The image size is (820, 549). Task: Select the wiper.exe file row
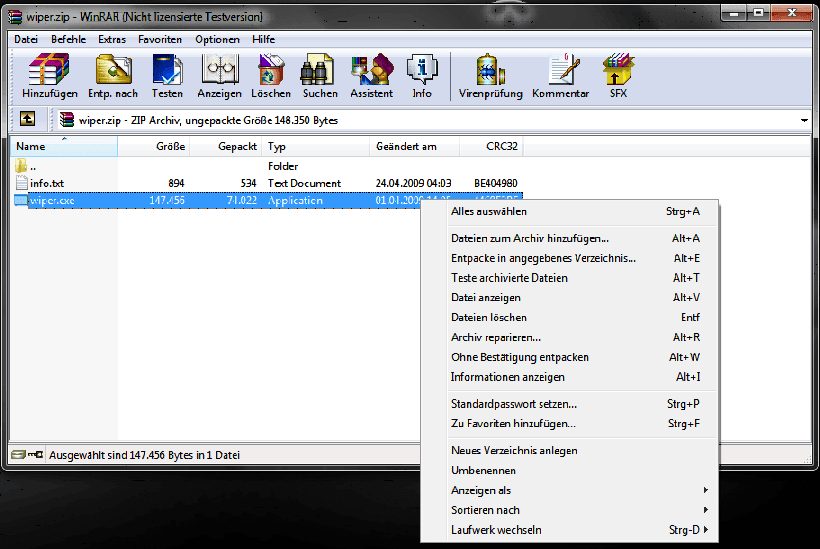coord(267,200)
